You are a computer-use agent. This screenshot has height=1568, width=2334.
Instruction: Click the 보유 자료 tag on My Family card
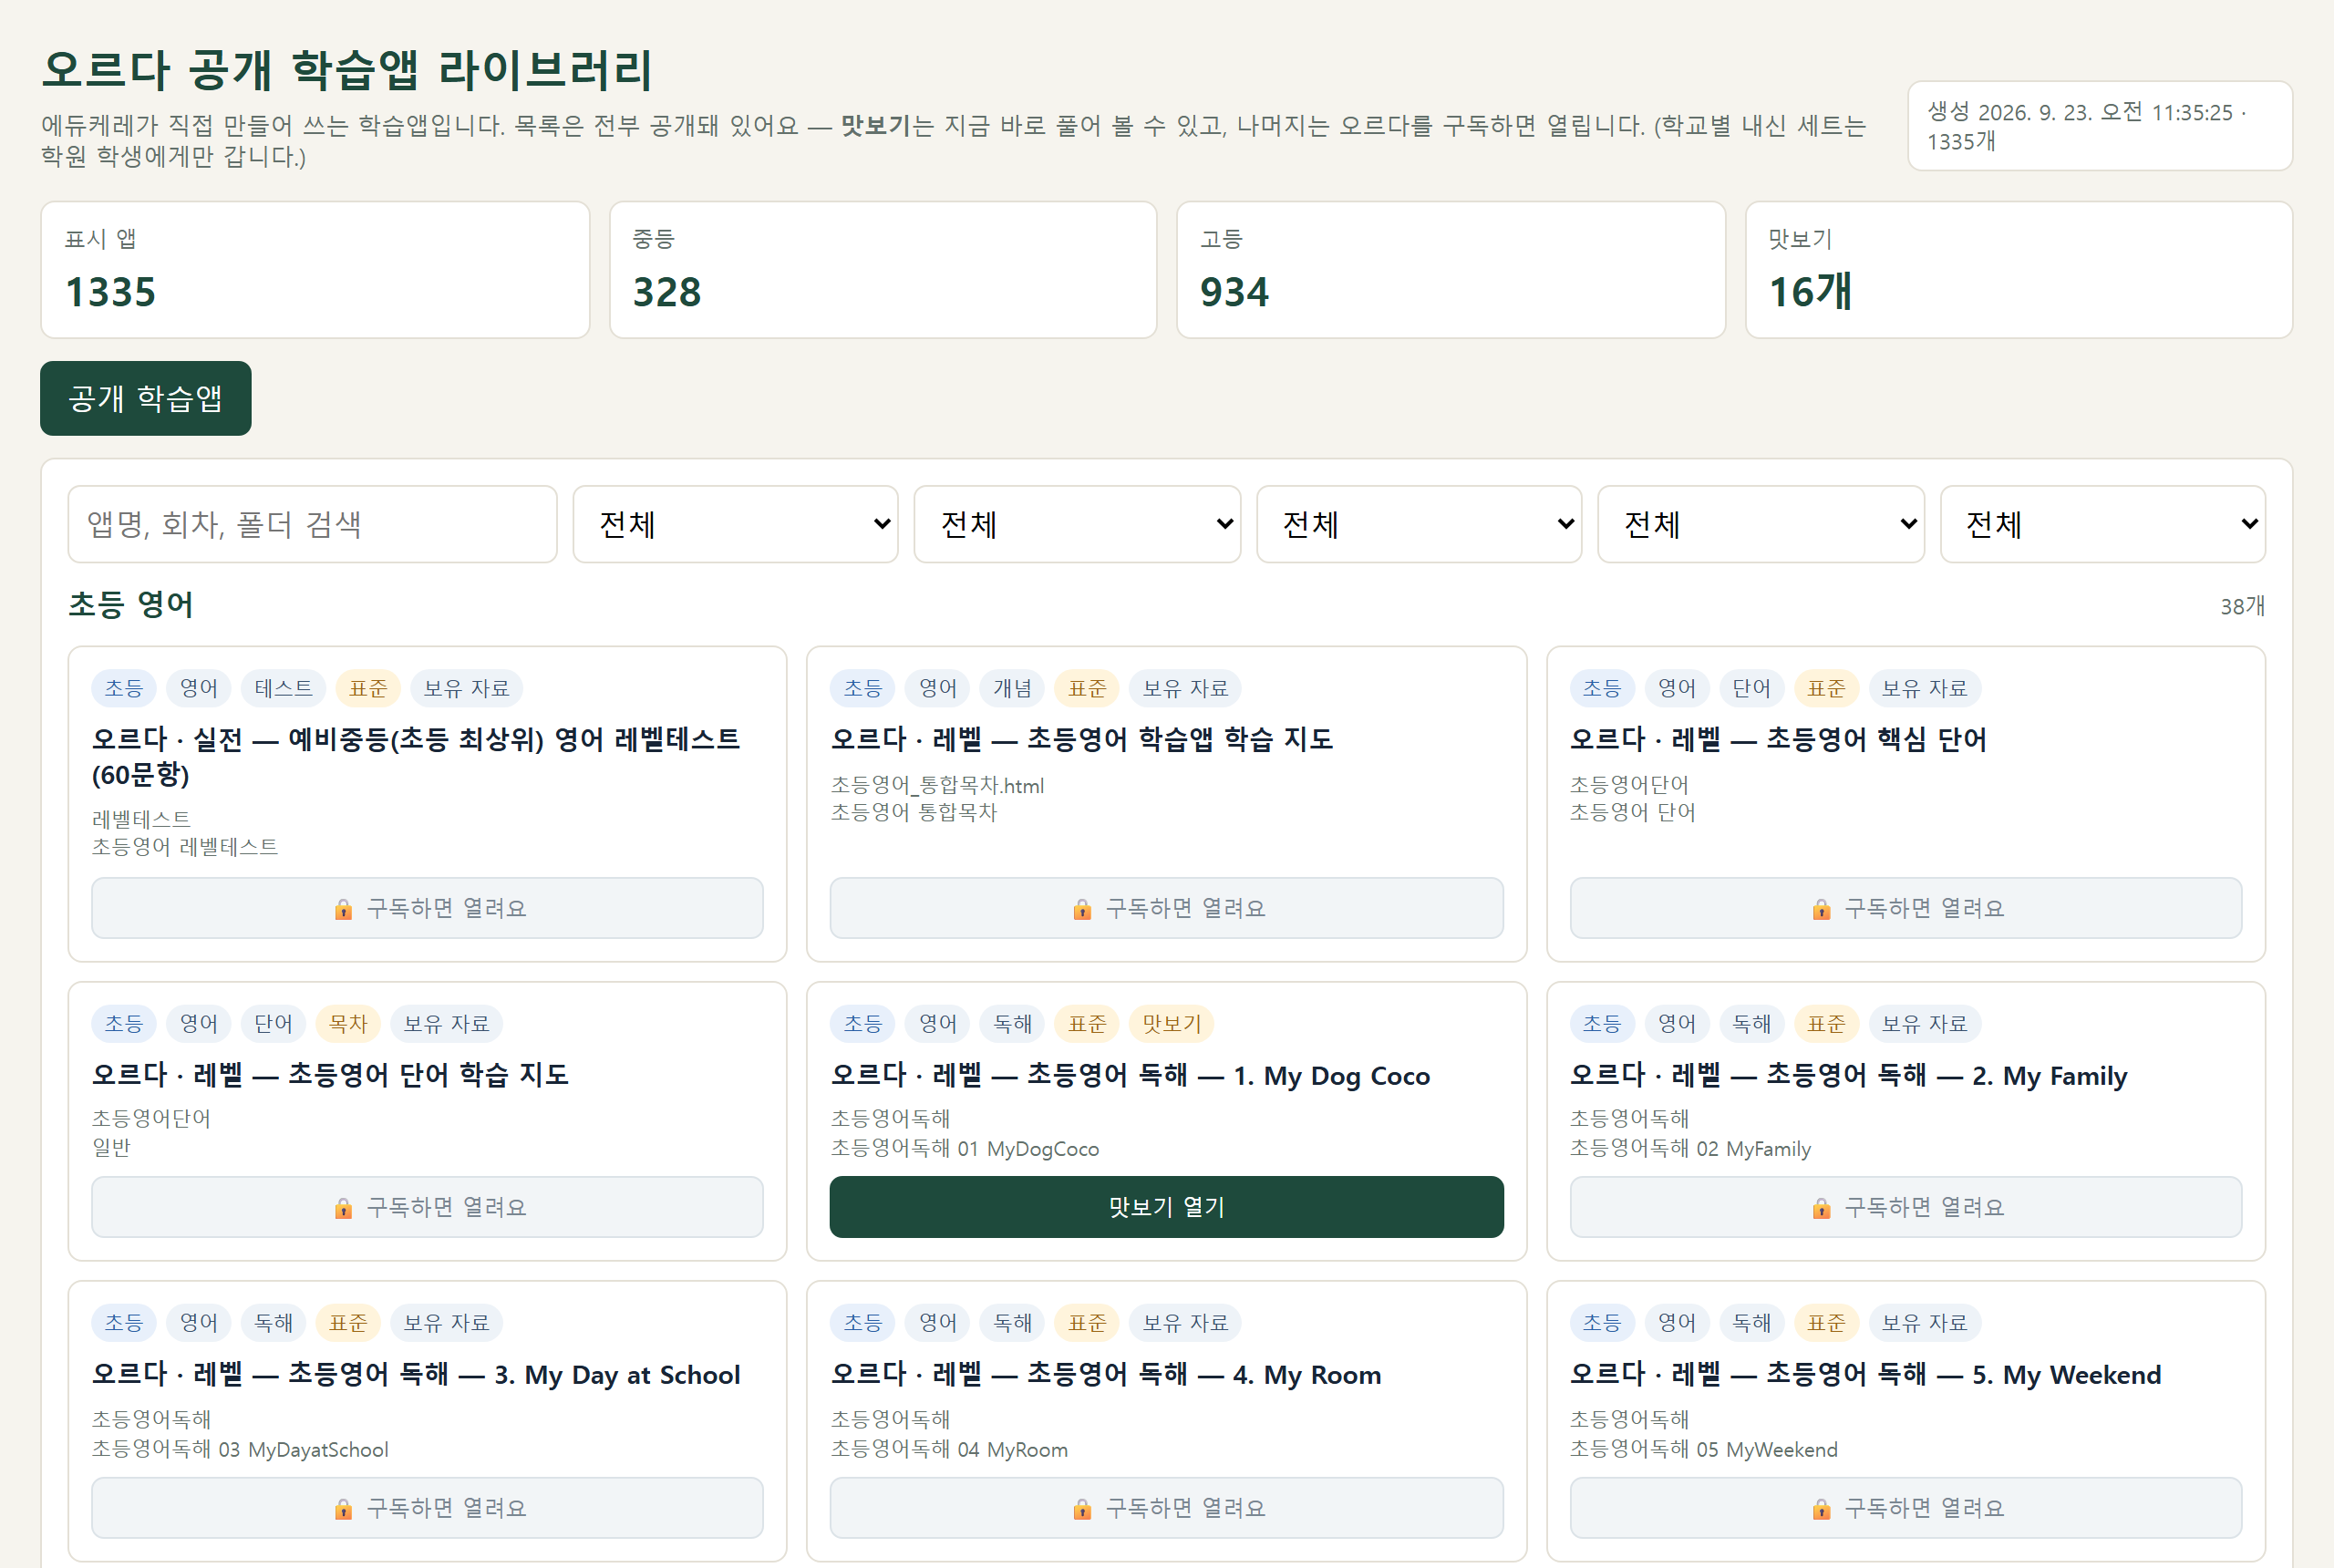1925,1023
